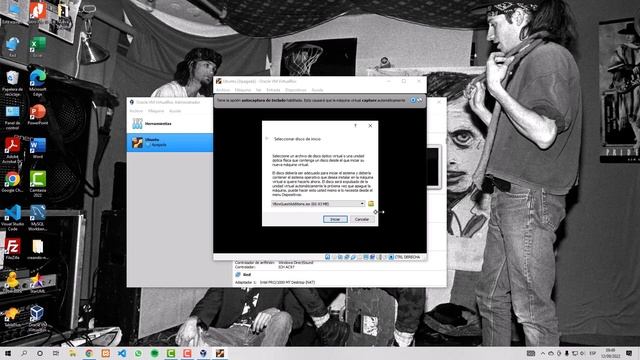Open Papelera de reciclaje desktop icon
This screenshot has width=640, height=360.
pos(12,82)
